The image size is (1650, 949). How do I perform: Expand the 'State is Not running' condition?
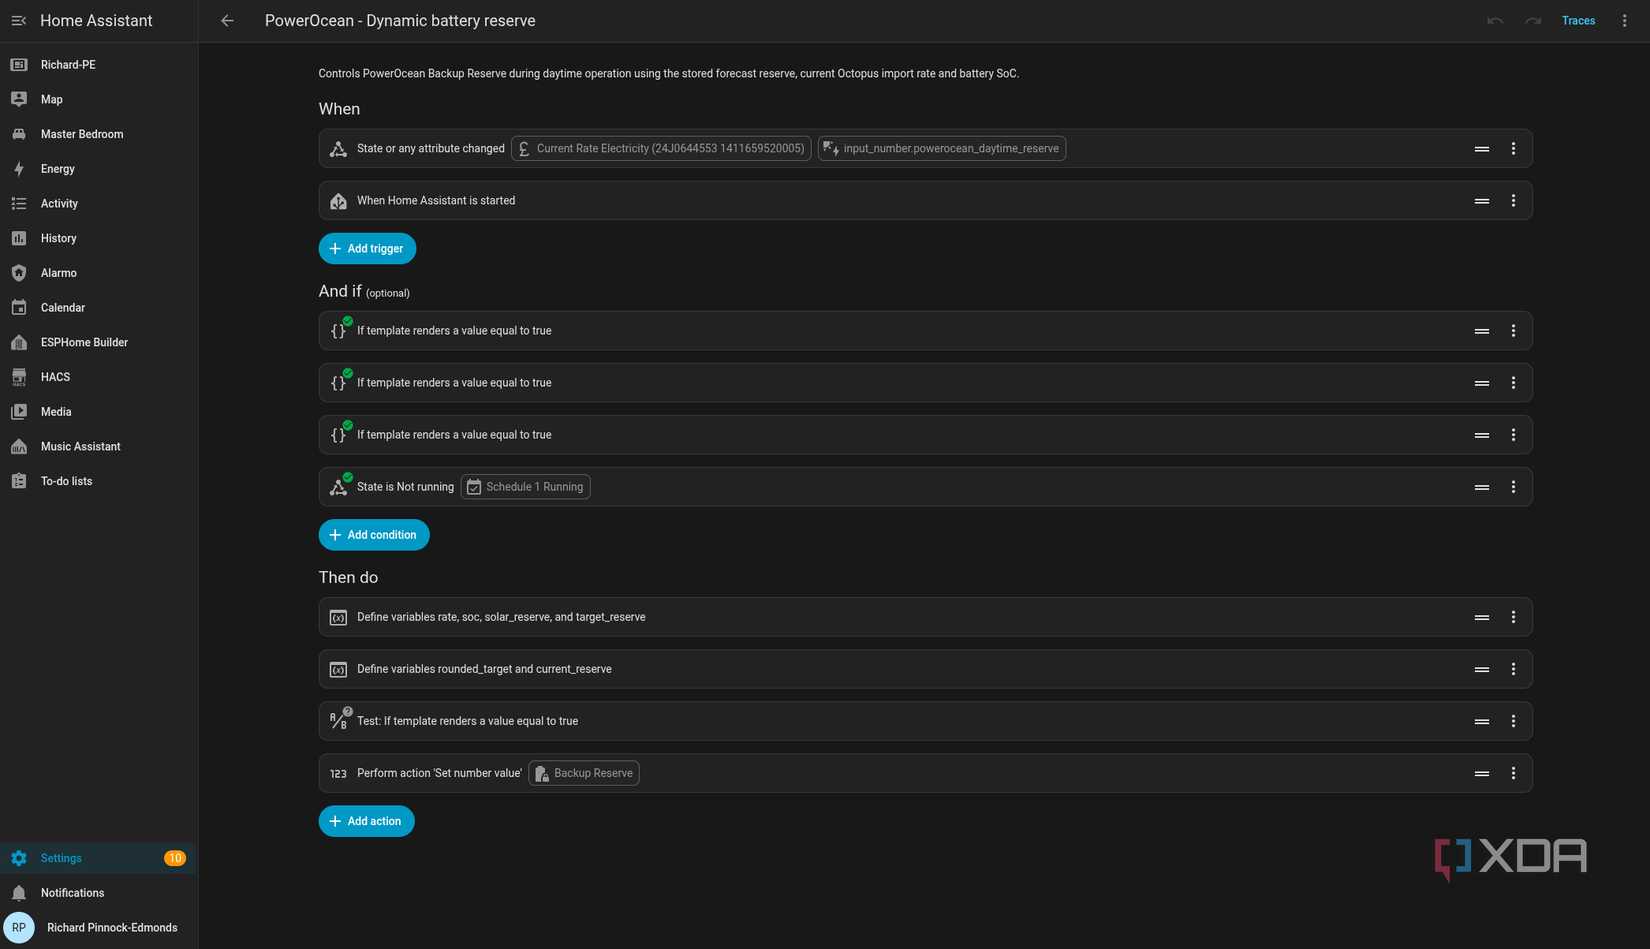(925, 487)
